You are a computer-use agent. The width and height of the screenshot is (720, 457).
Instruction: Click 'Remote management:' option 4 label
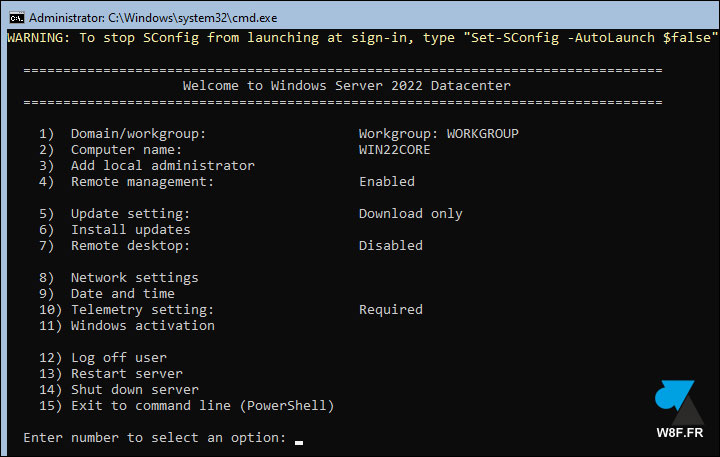click(142, 182)
